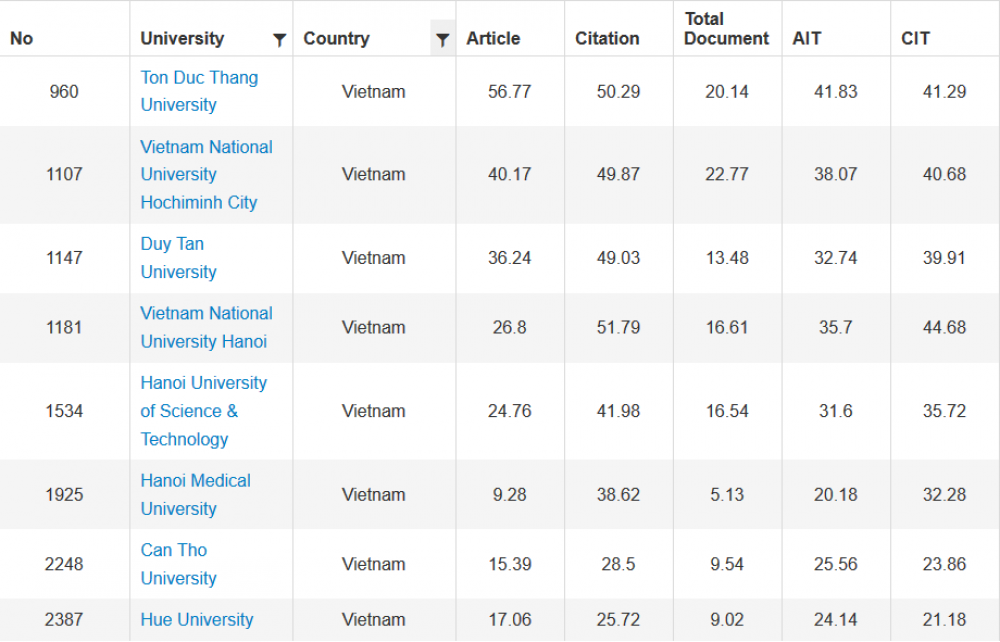
Task: Open the Hanoi Medical University link
Action: pyautogui.click(x=195, y=494)
